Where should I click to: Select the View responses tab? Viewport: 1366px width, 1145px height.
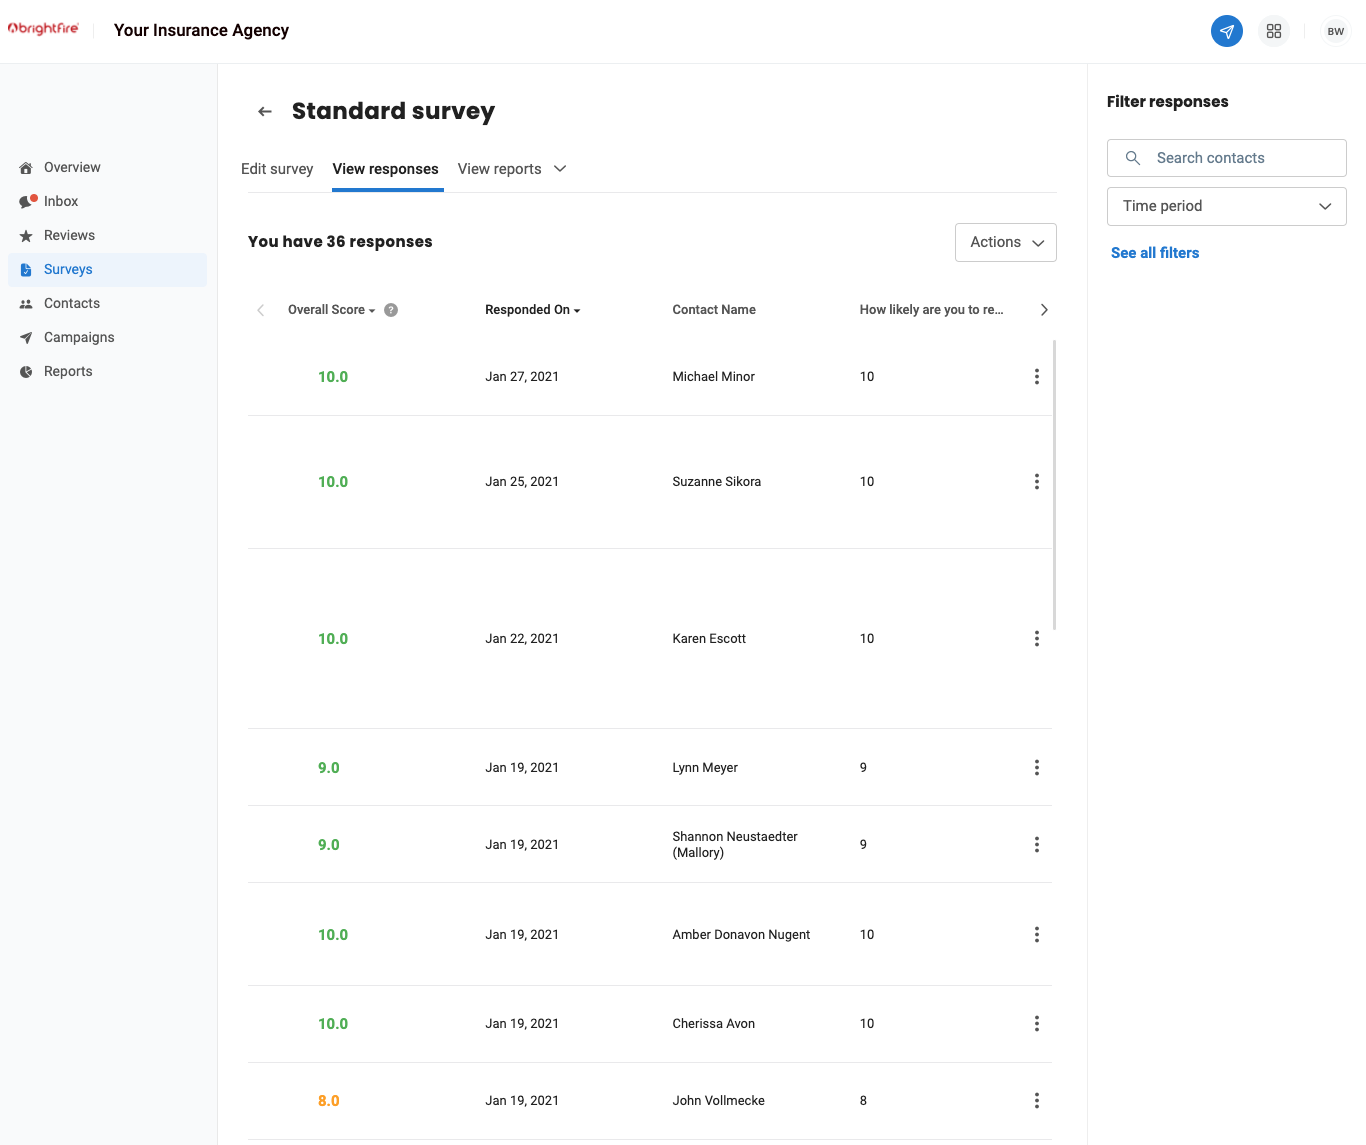click(x=386, y=168)
